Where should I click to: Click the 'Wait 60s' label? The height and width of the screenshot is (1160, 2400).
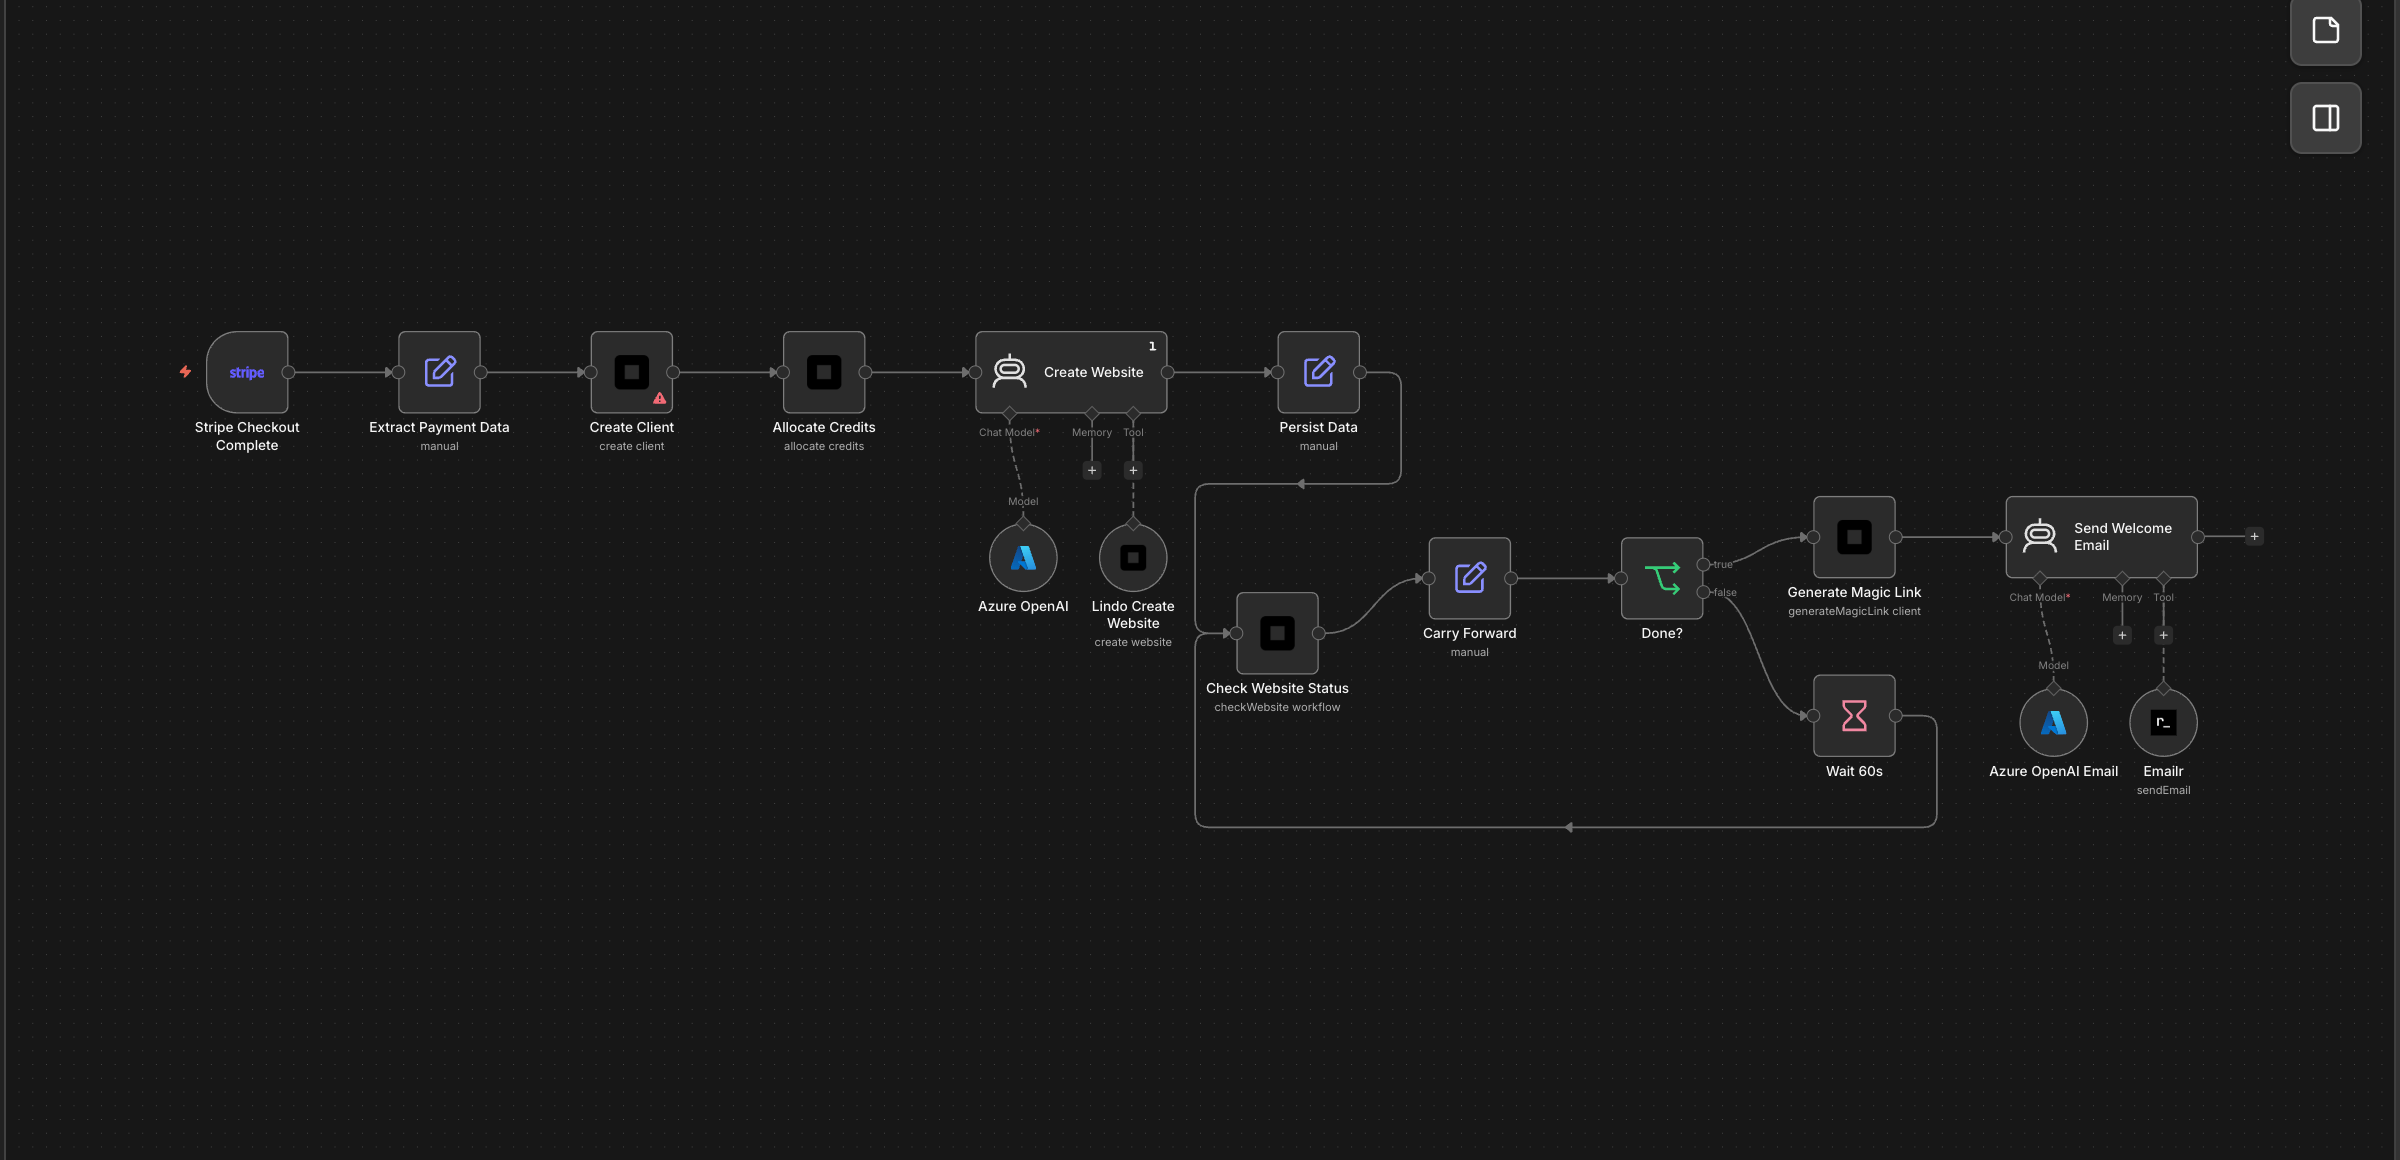[x=1854, y=771]
